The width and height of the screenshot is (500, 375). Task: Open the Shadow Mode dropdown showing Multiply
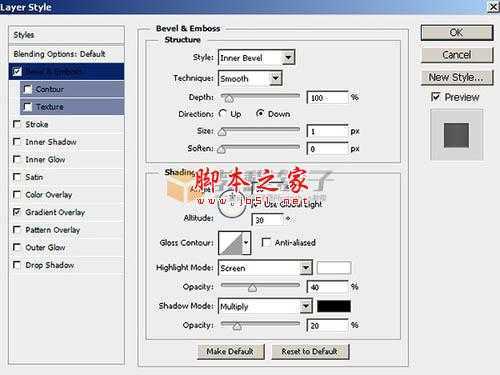pos(265,306)
